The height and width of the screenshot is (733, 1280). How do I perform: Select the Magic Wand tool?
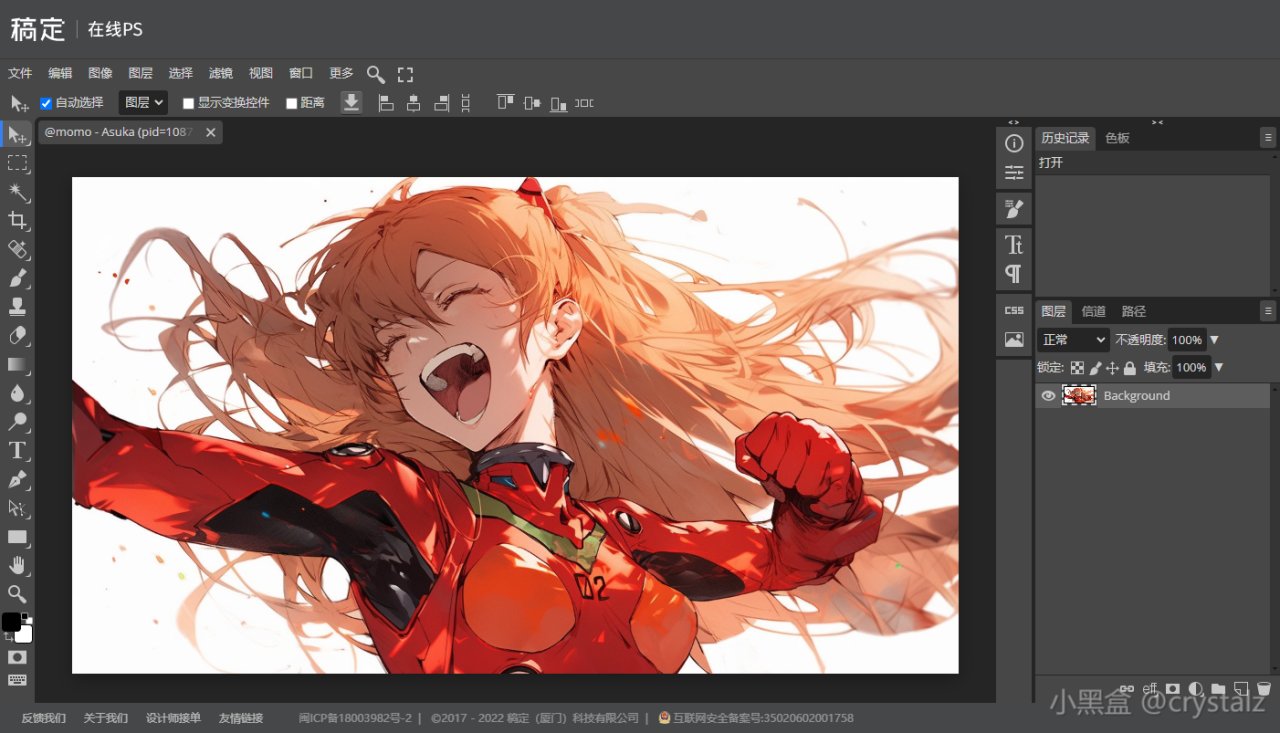(x=17, y=191)
